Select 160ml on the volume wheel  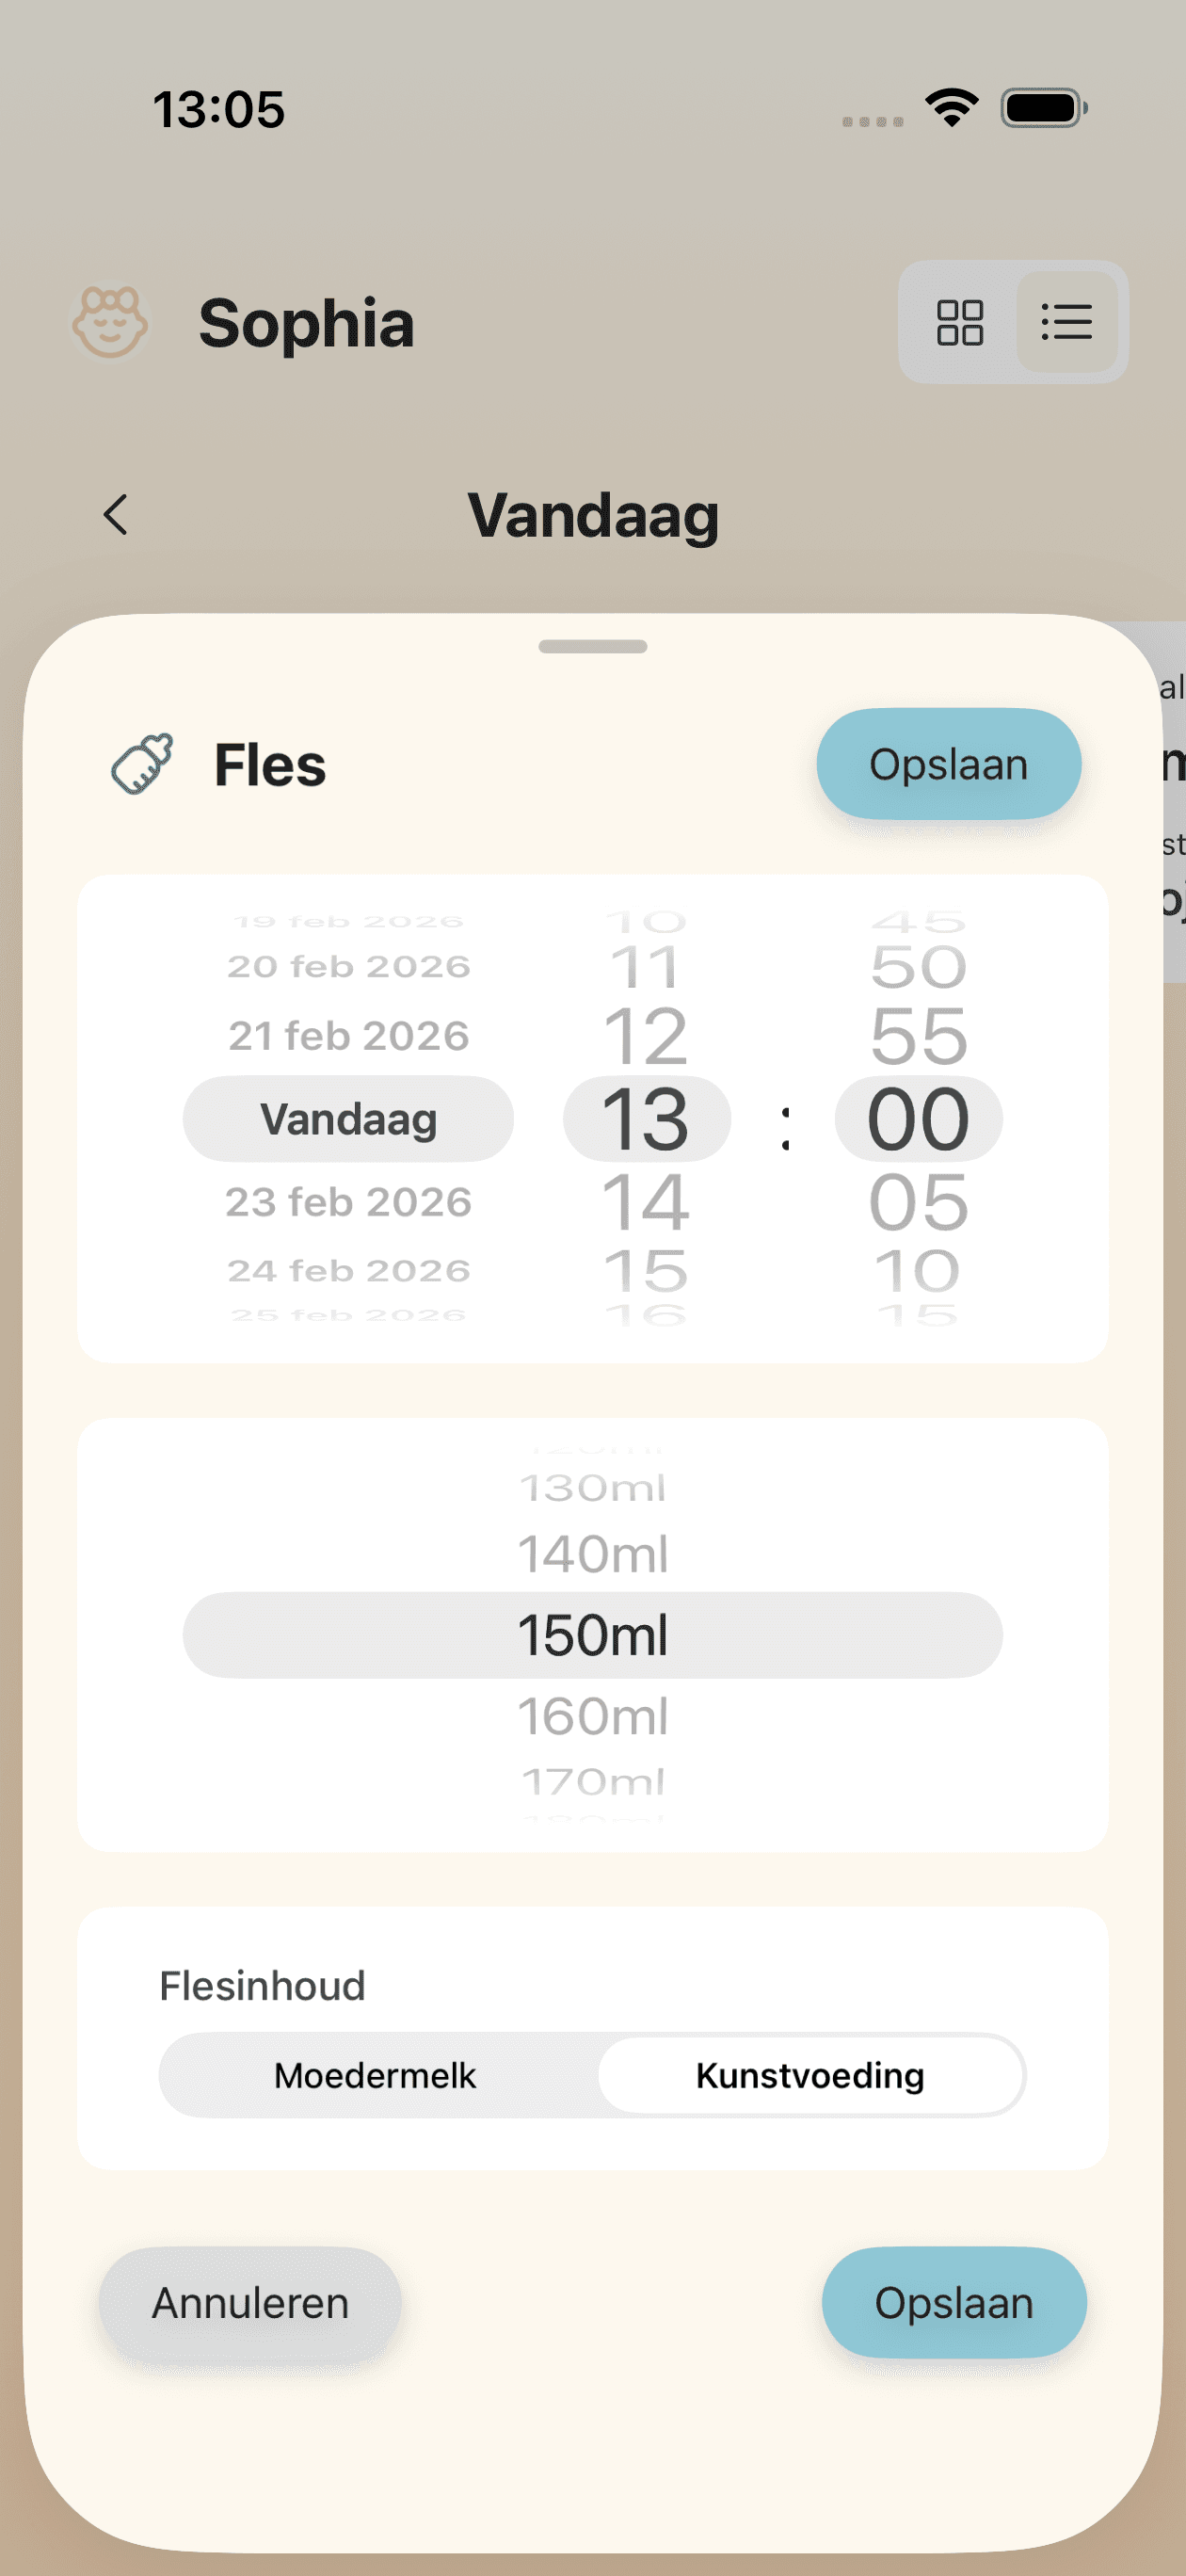coord(593,1715)
